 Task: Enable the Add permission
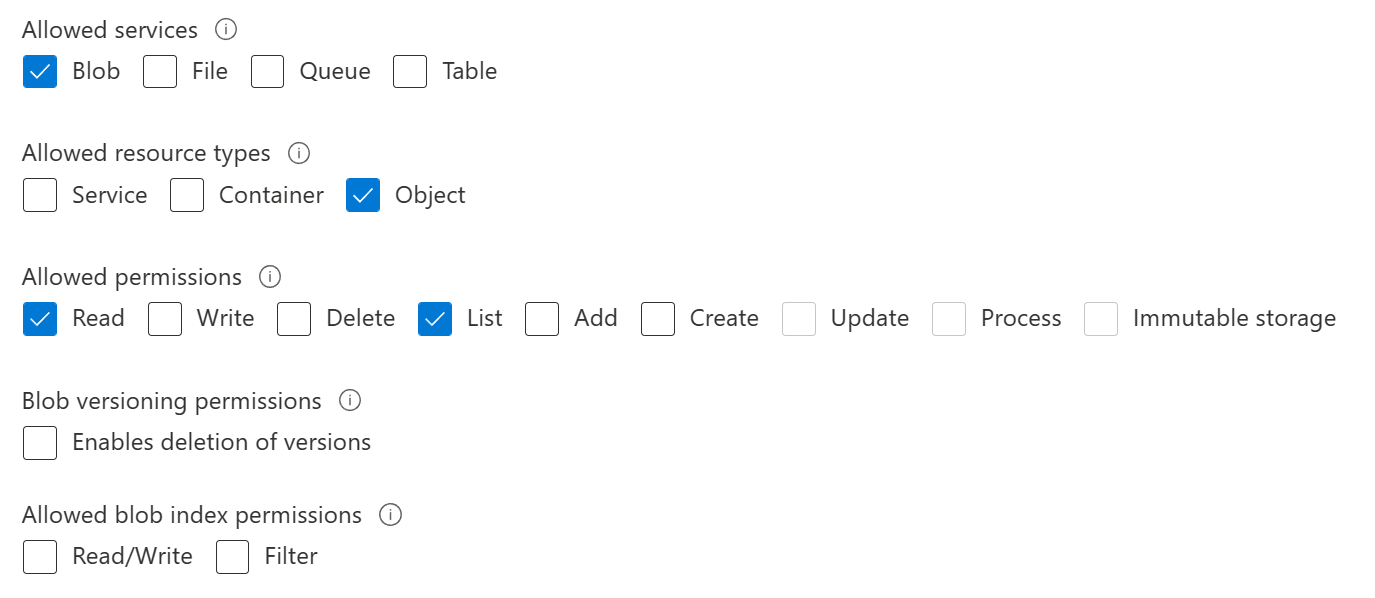[542, 318]
